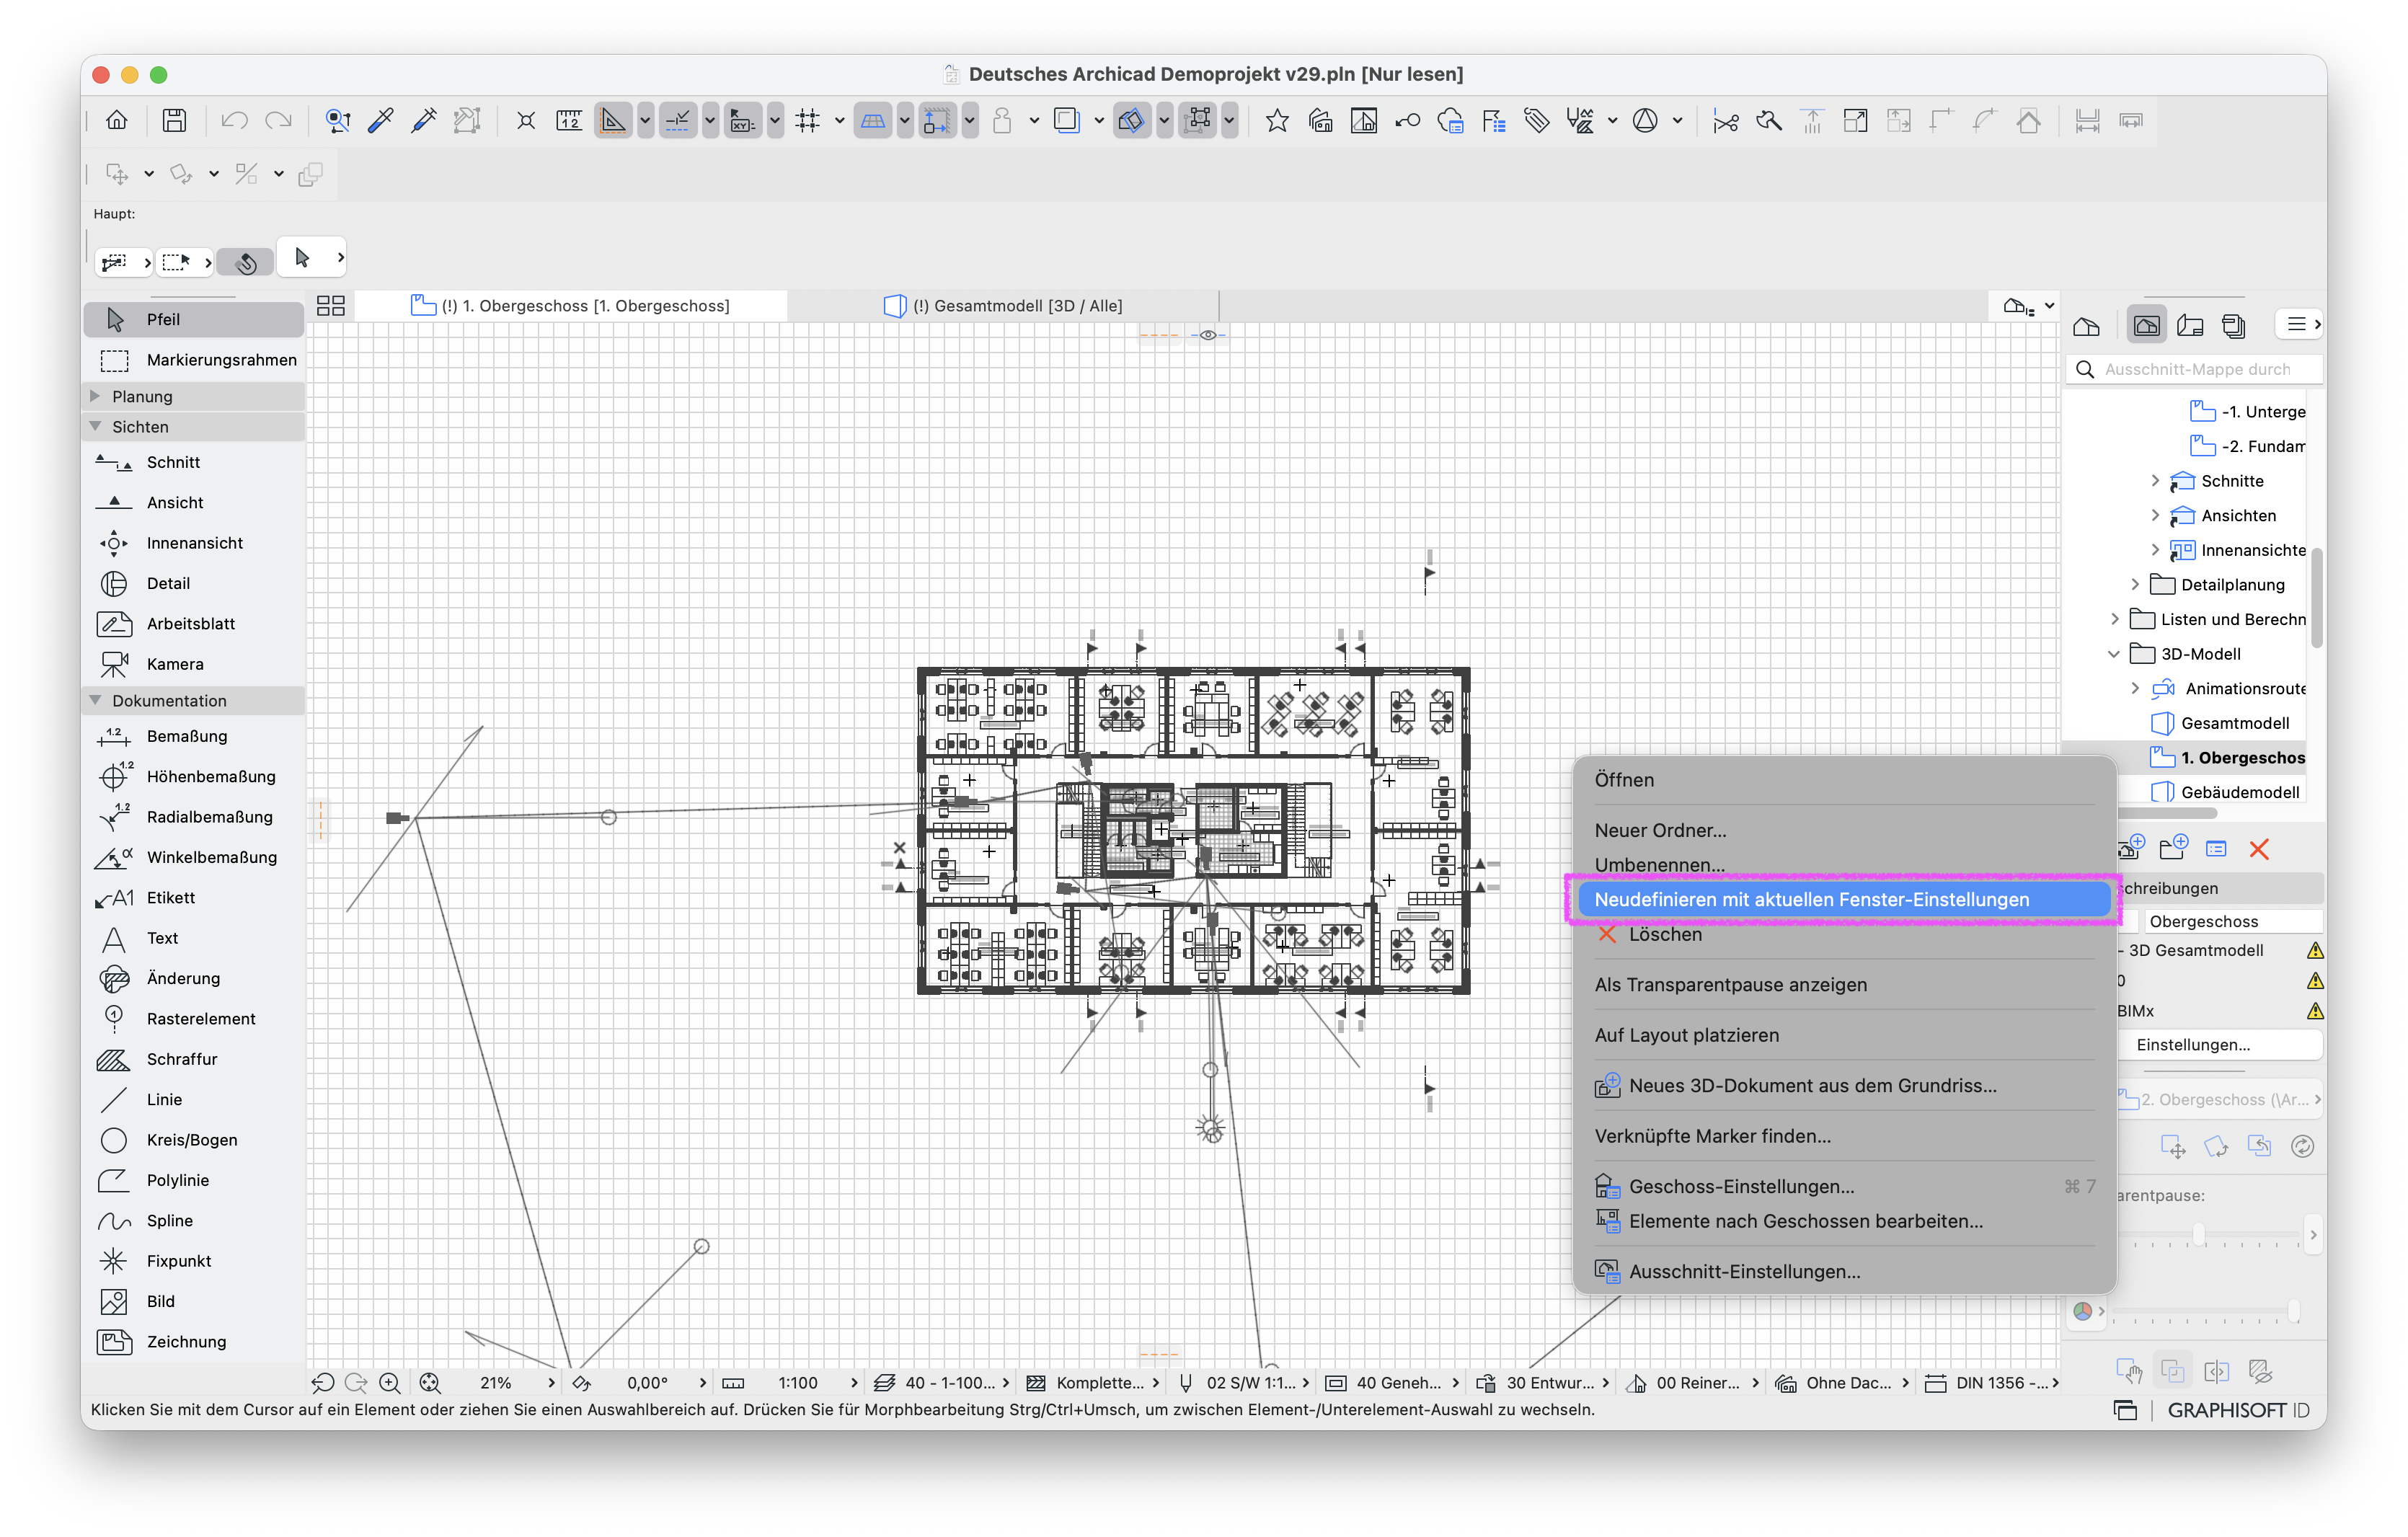
Task: Click the save floppy disk icon
Action: point(174,121)
